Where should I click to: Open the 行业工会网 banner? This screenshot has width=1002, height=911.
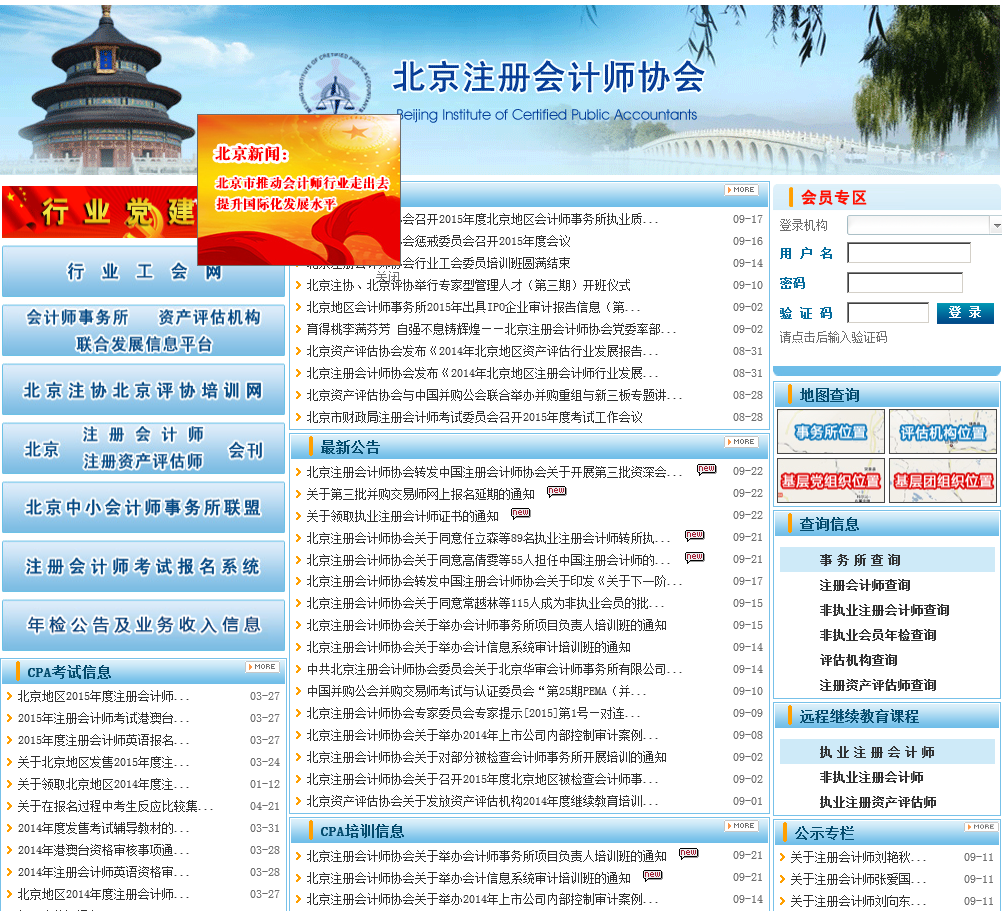143,272
